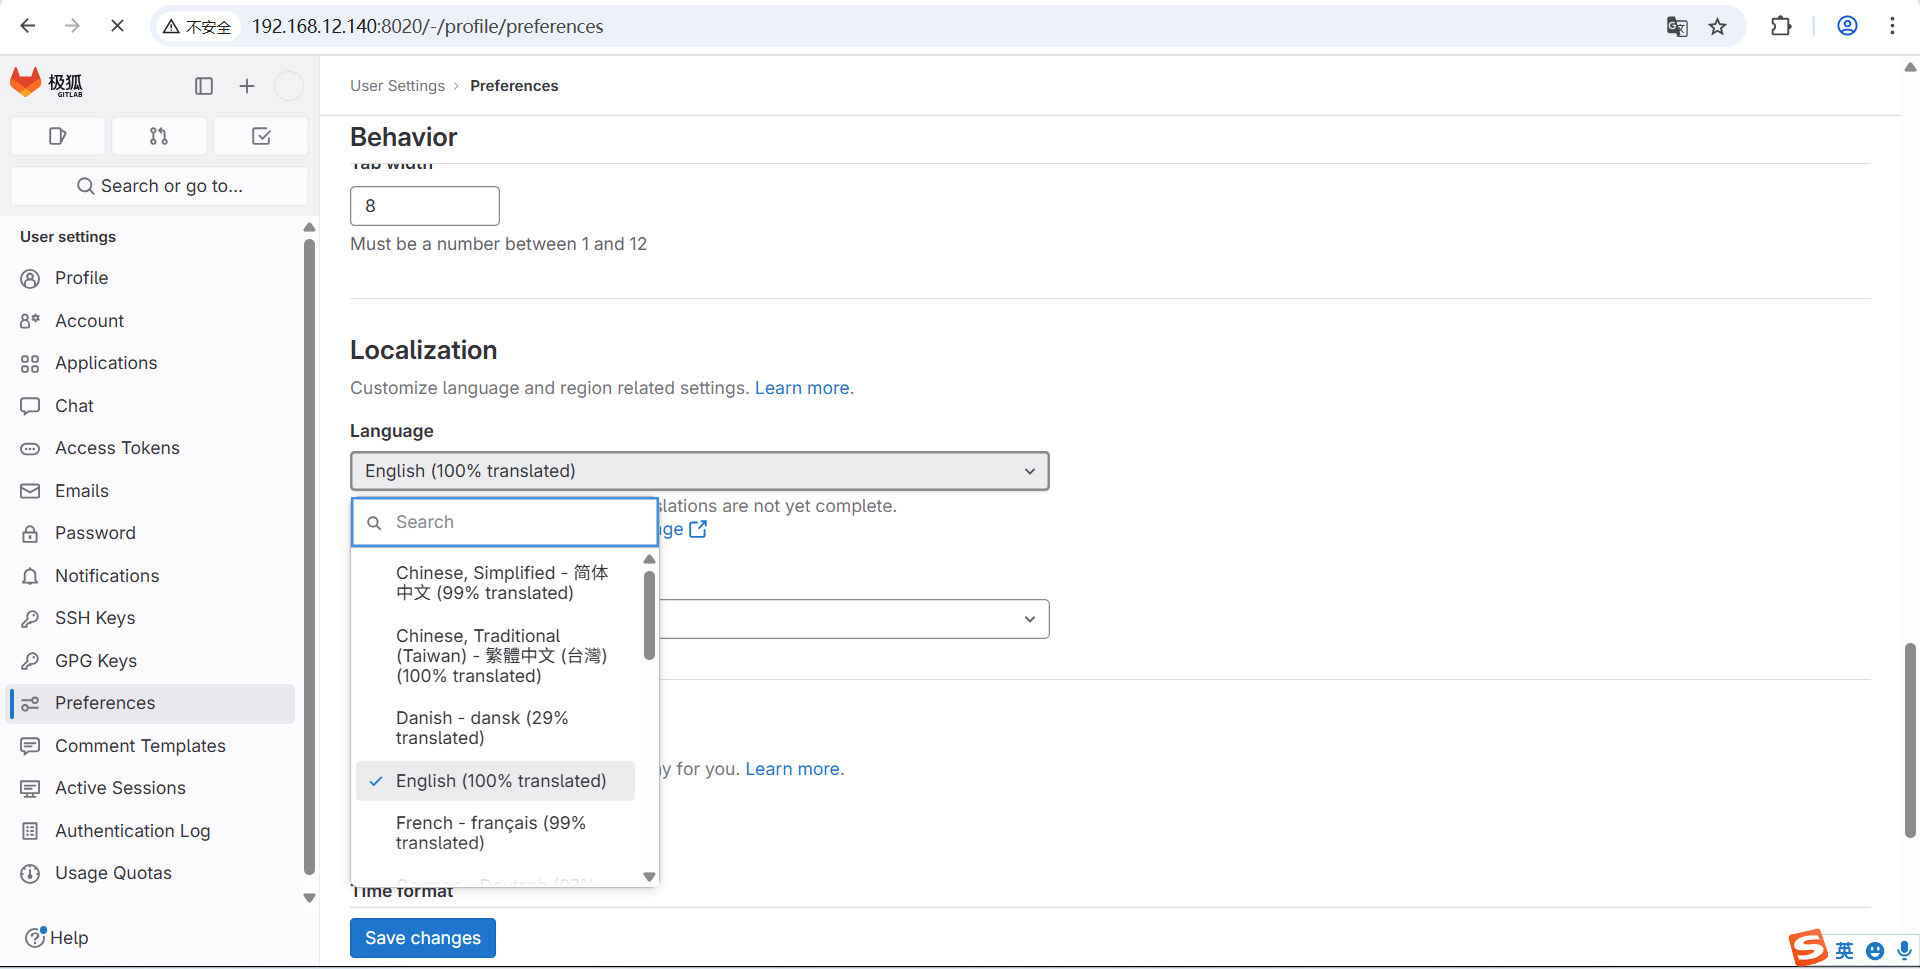The height and width of the screenshot is (969, 1920).
Task: Select Danish language option
Action: (482, 728)
